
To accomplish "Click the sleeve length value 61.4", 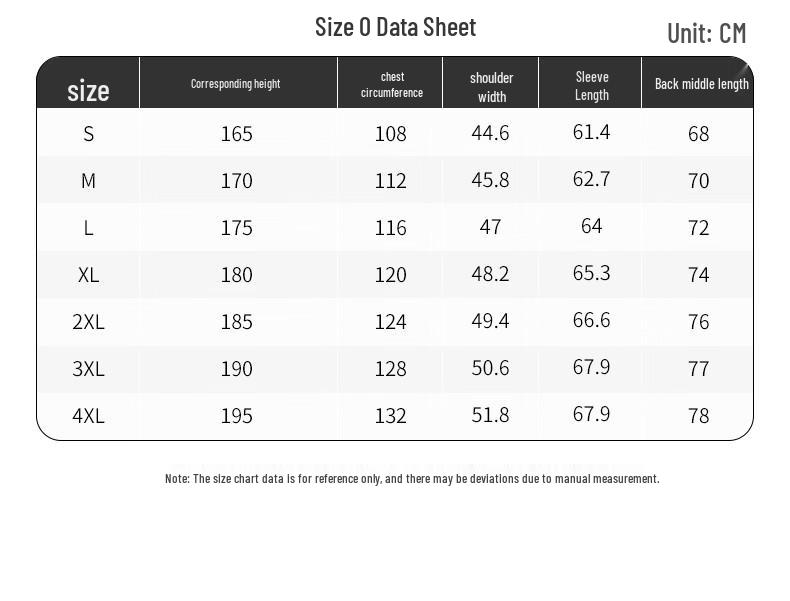I will (591, 132).
